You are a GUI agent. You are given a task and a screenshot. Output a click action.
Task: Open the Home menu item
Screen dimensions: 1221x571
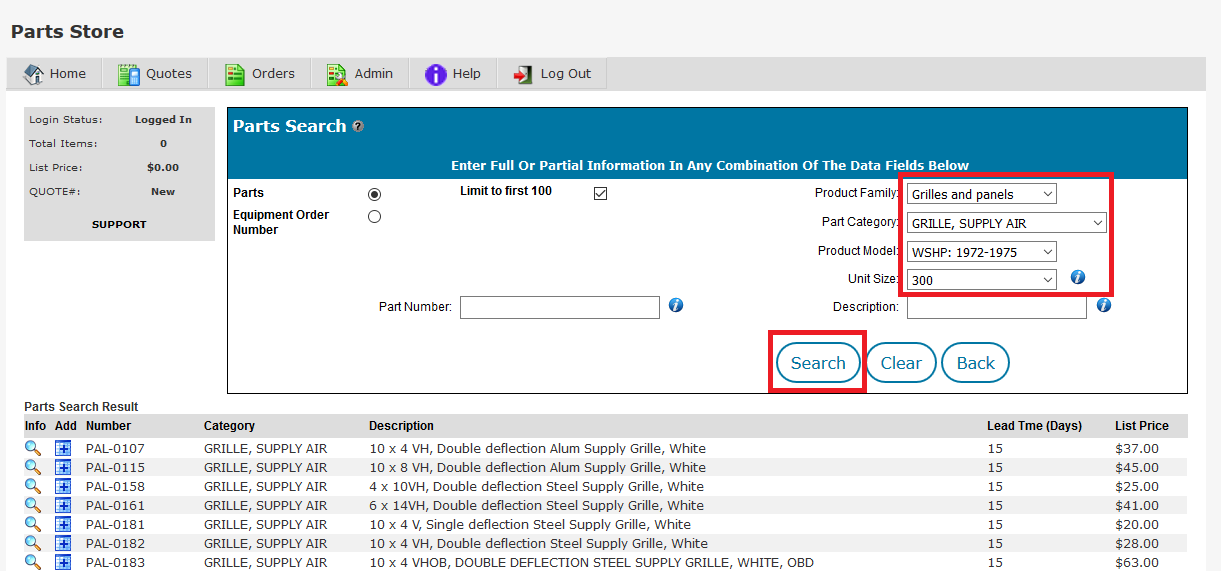tap(54, 74)
